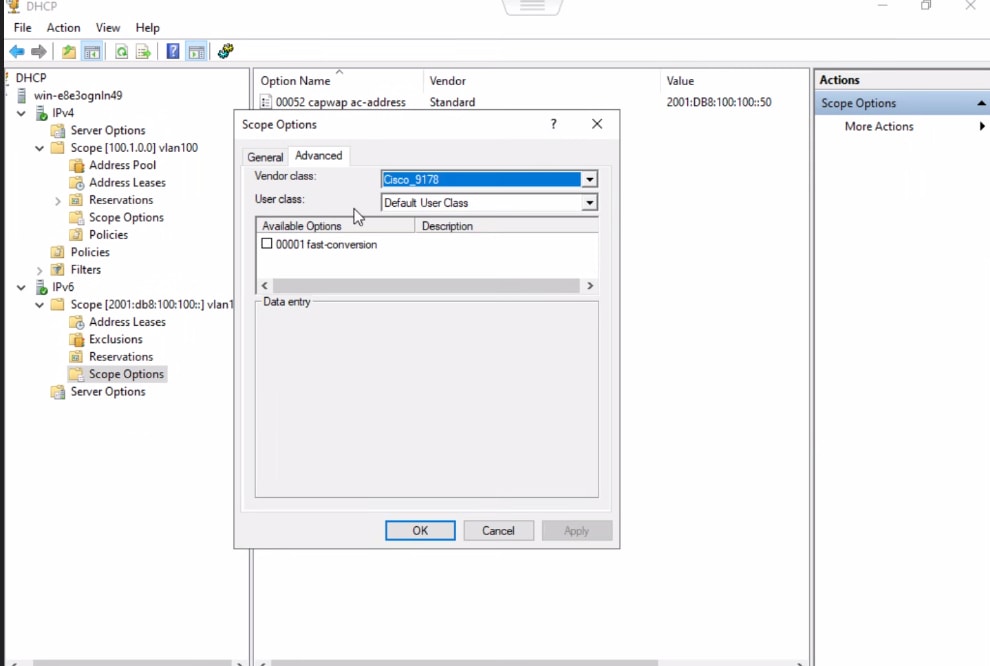This screenshot has width=990, height=666.
Task: Expand the Reservations node under vlan100
Action: point(58,199)
